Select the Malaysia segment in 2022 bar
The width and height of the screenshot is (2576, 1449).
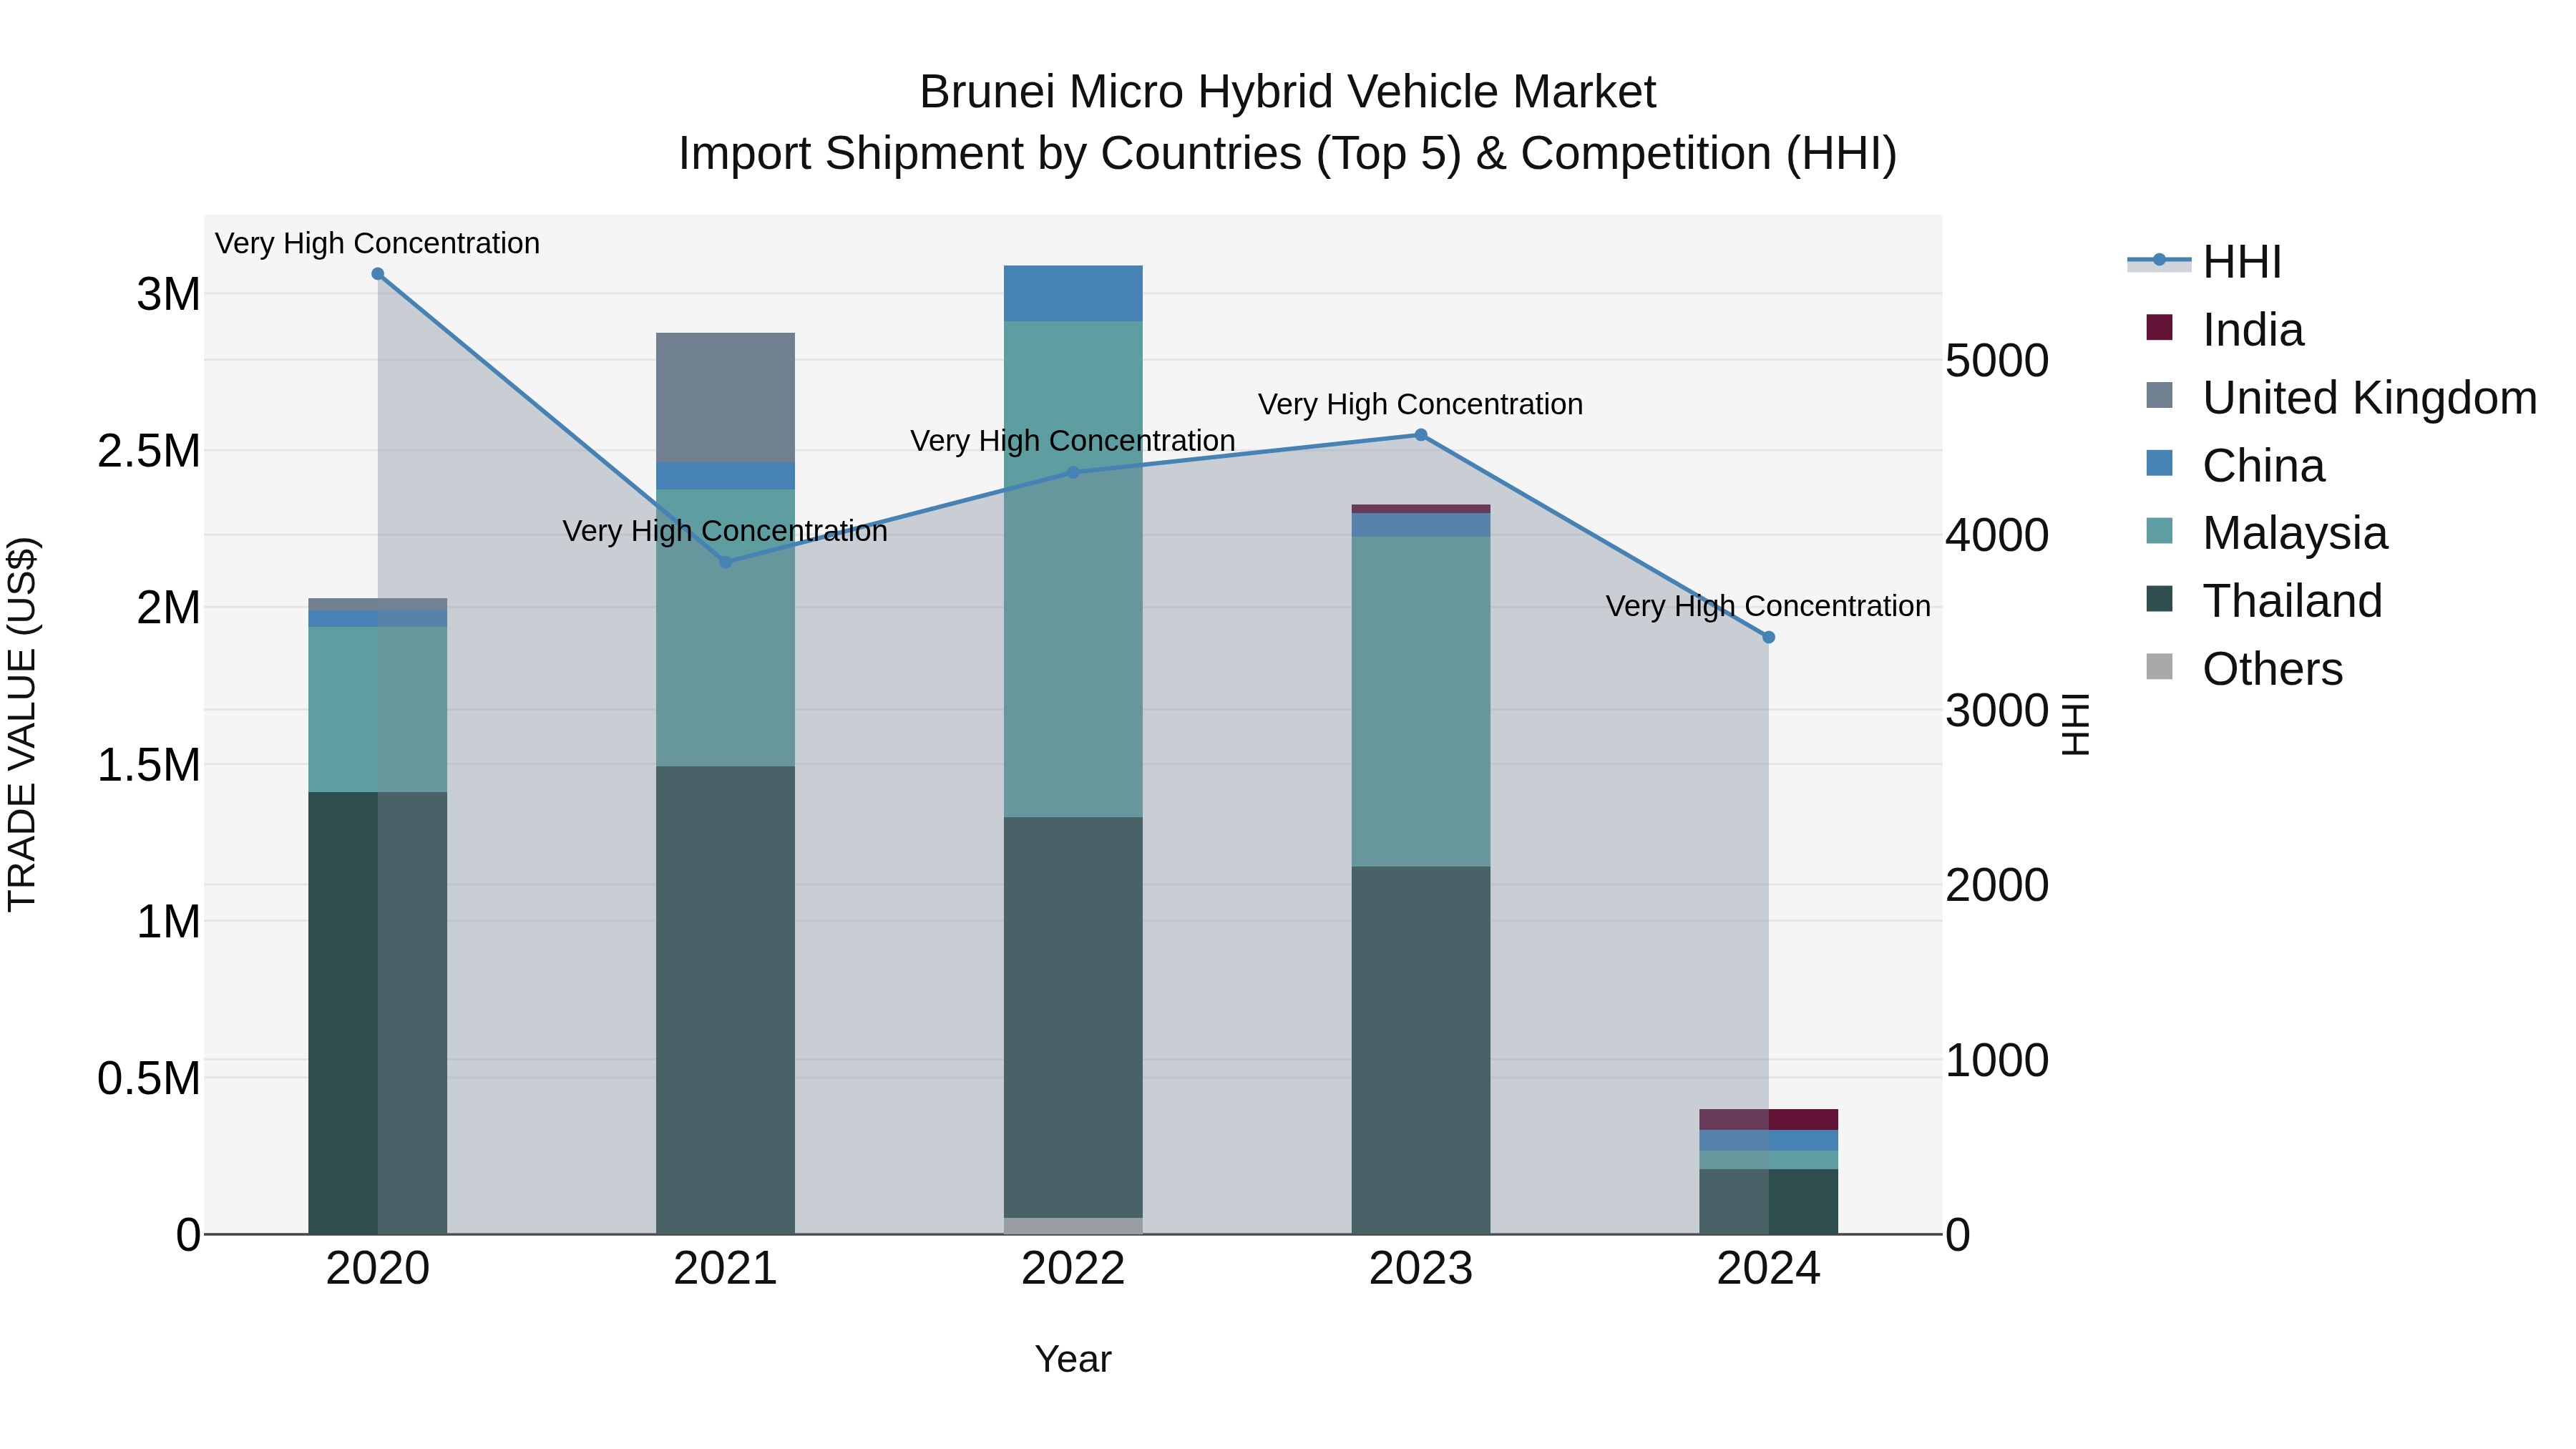(x=1073, y=570)
